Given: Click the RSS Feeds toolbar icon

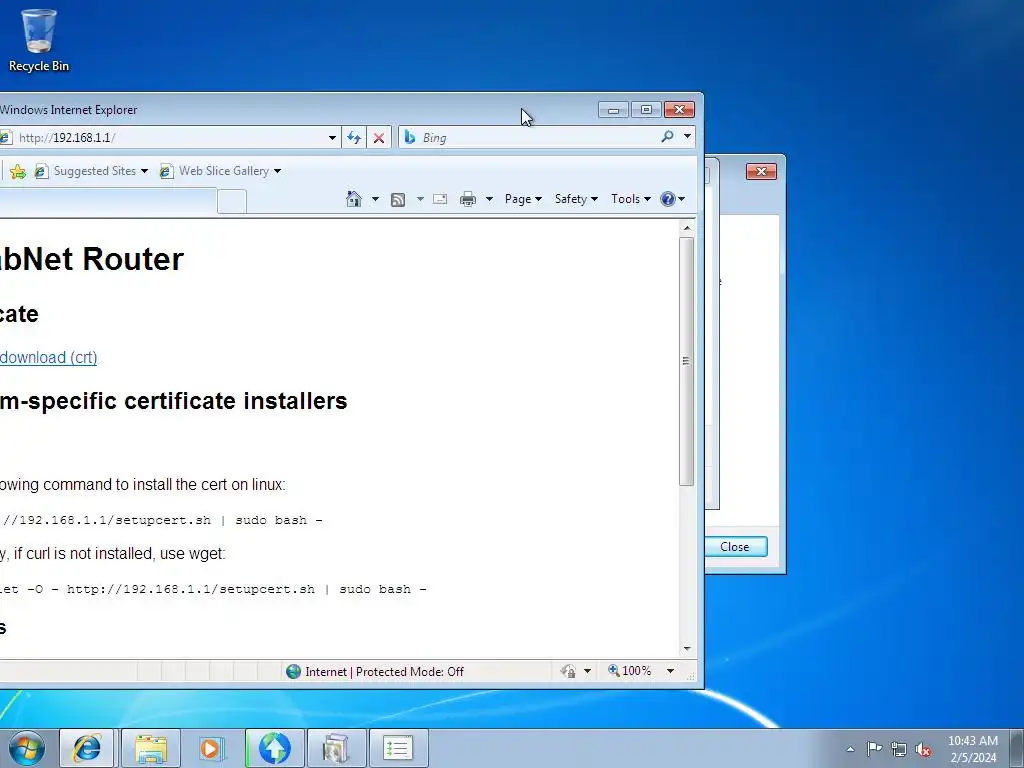Looking at the screenshot, I should [x=398, y=199].
